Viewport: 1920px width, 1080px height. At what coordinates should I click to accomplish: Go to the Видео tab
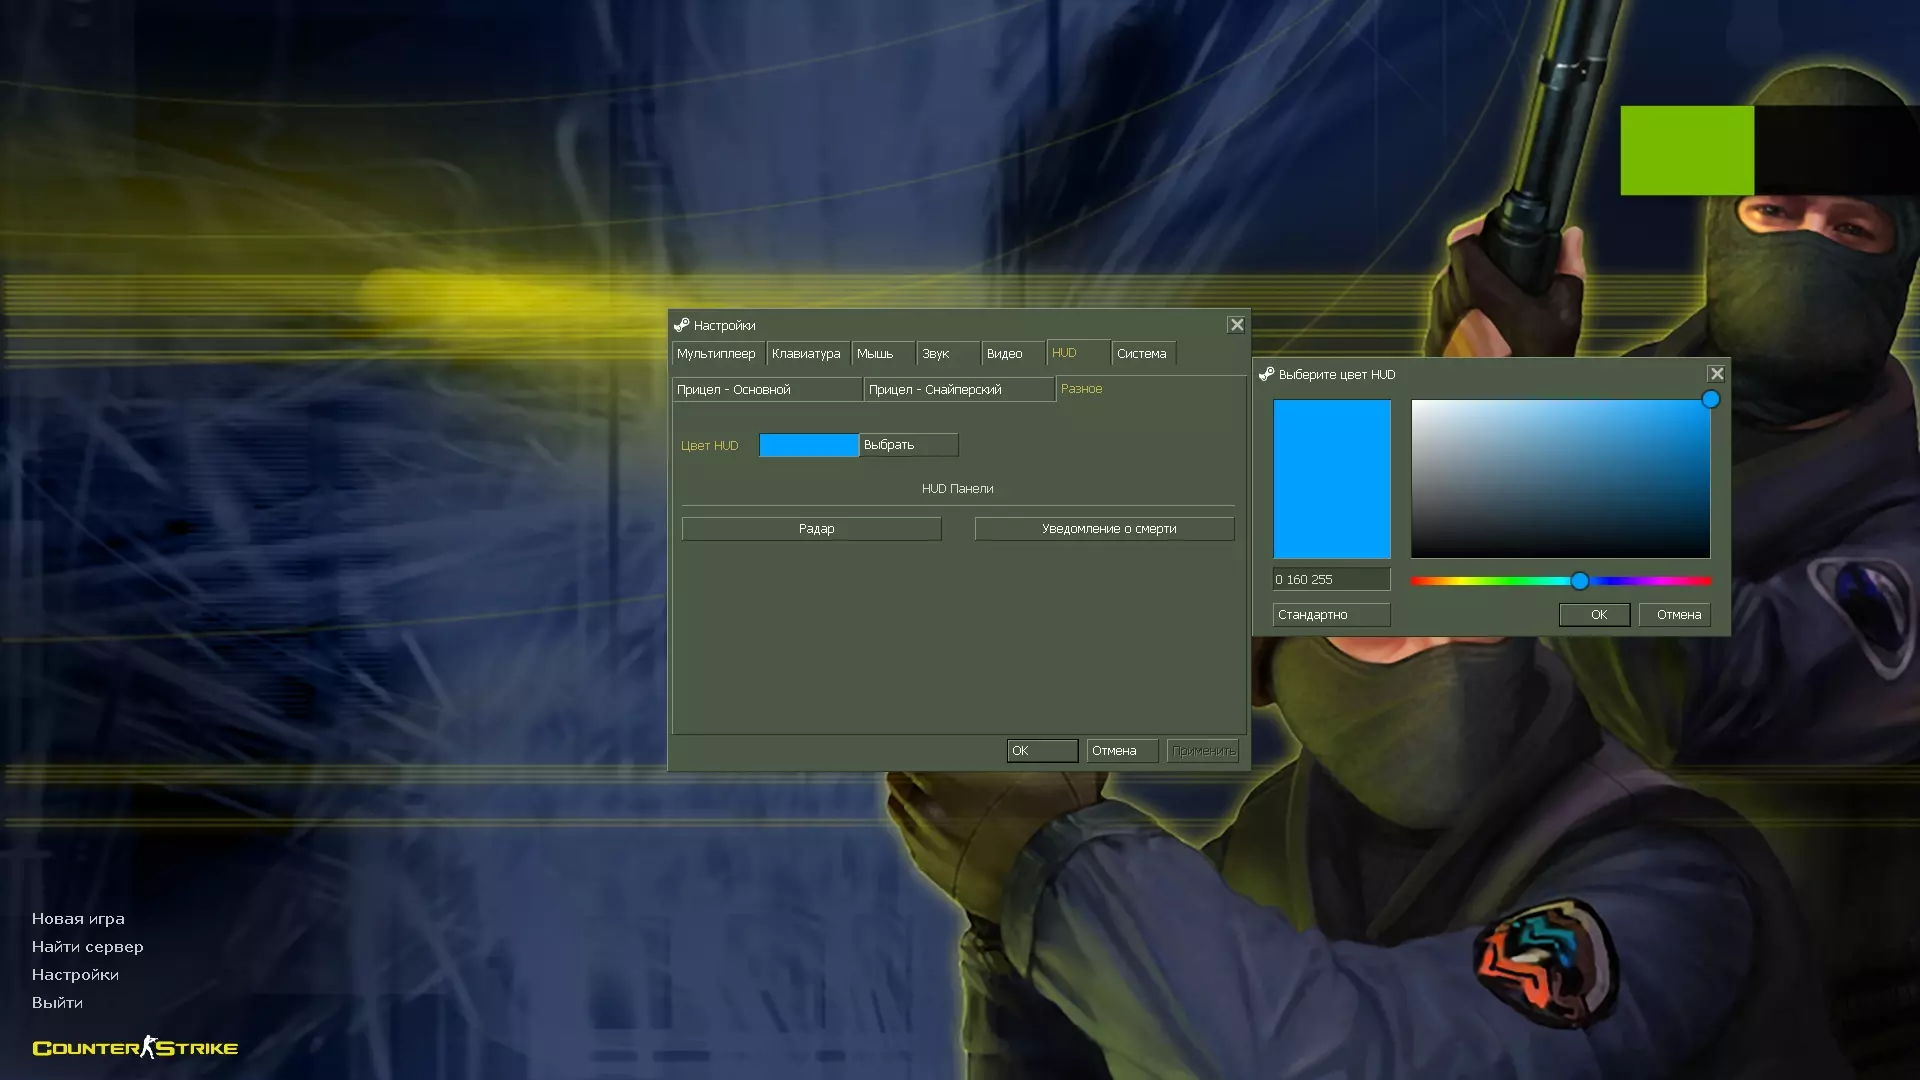pos(1005,354)
